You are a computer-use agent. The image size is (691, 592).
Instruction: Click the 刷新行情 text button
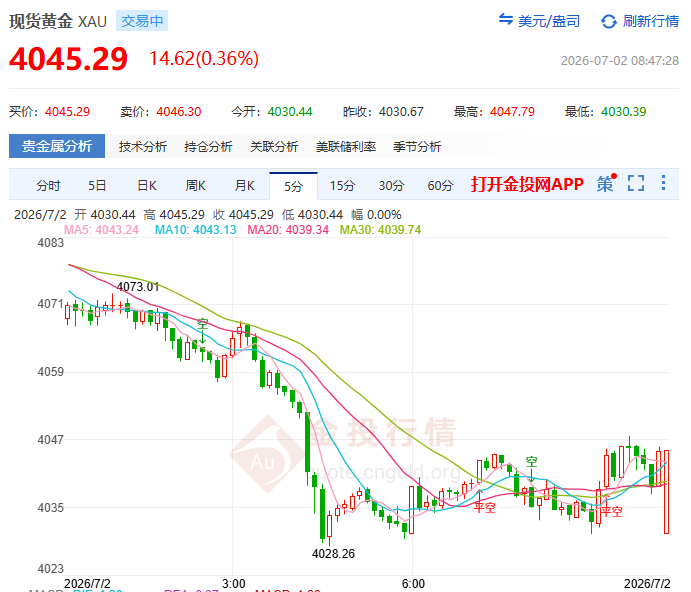click(x=650, y=21)
